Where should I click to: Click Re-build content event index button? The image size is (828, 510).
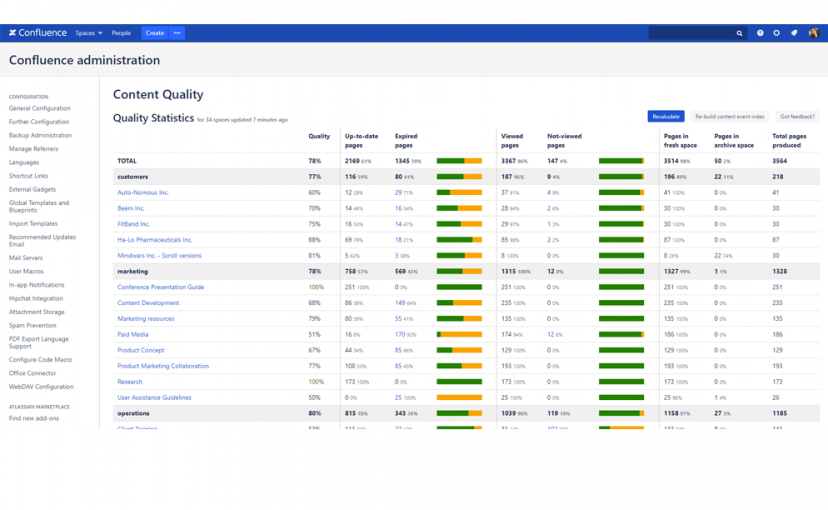pos(729,116)
